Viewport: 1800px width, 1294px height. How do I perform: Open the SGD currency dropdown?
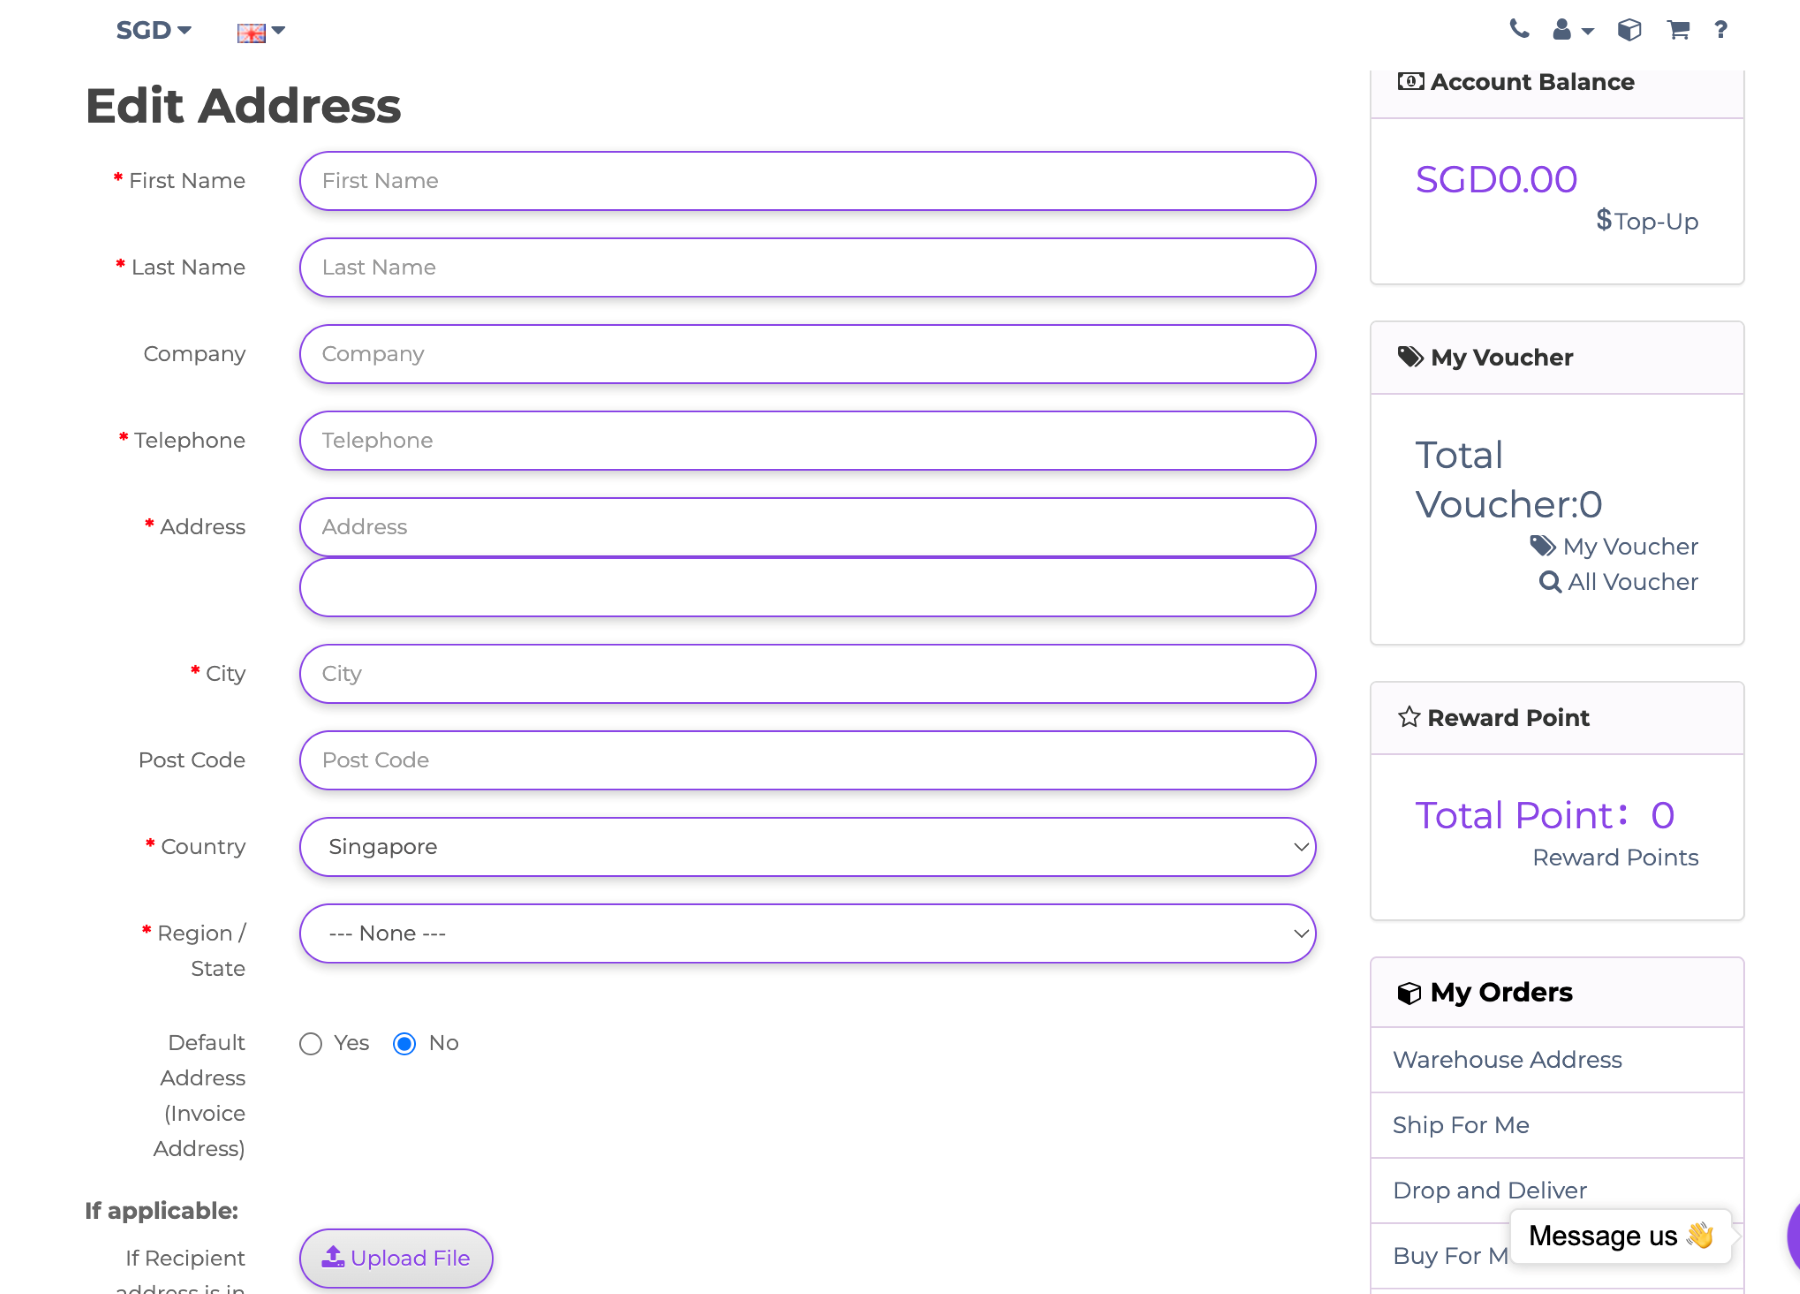153,31
